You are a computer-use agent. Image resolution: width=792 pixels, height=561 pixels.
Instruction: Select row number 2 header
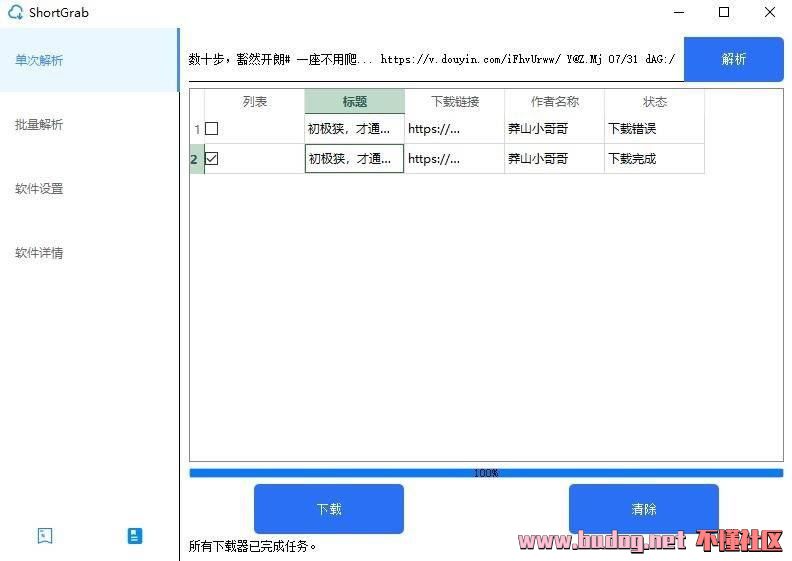[197, 159]
